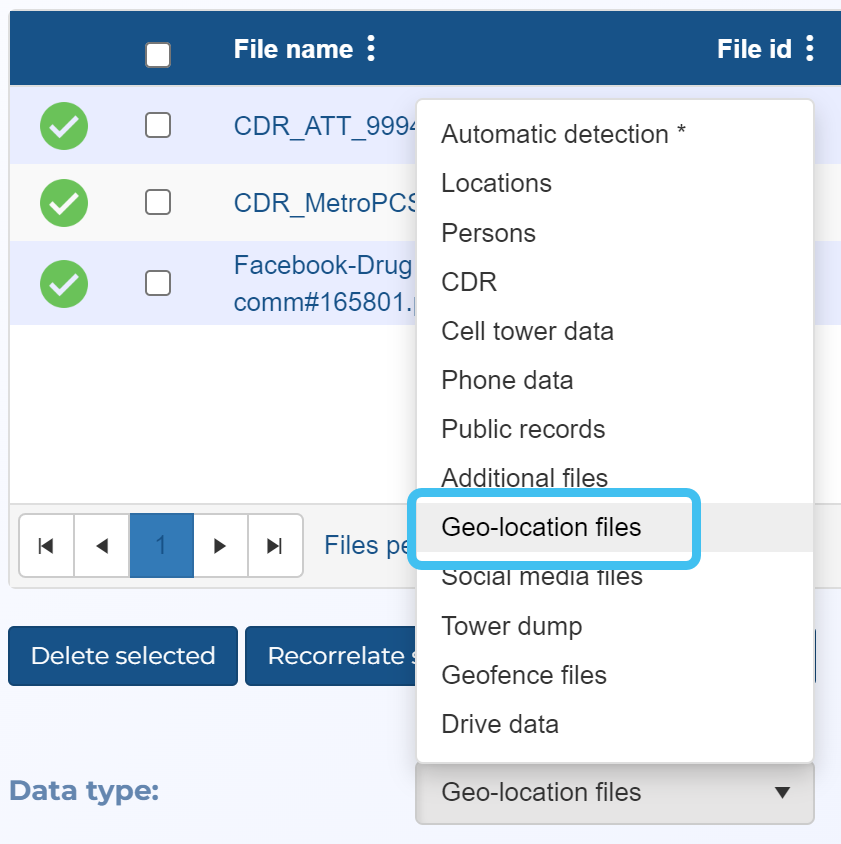The image size is (841, 844).
Task: Select page 1 in the pager
Action: (x=161, y=546)
